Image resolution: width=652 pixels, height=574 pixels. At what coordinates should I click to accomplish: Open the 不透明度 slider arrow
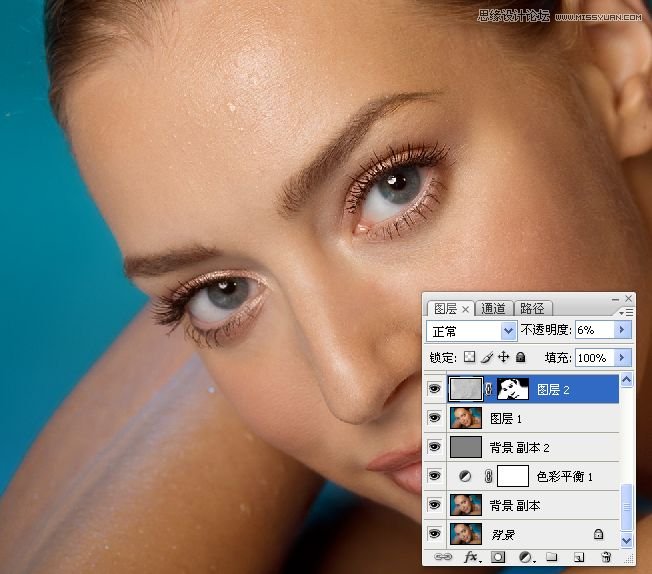point(622,330)
